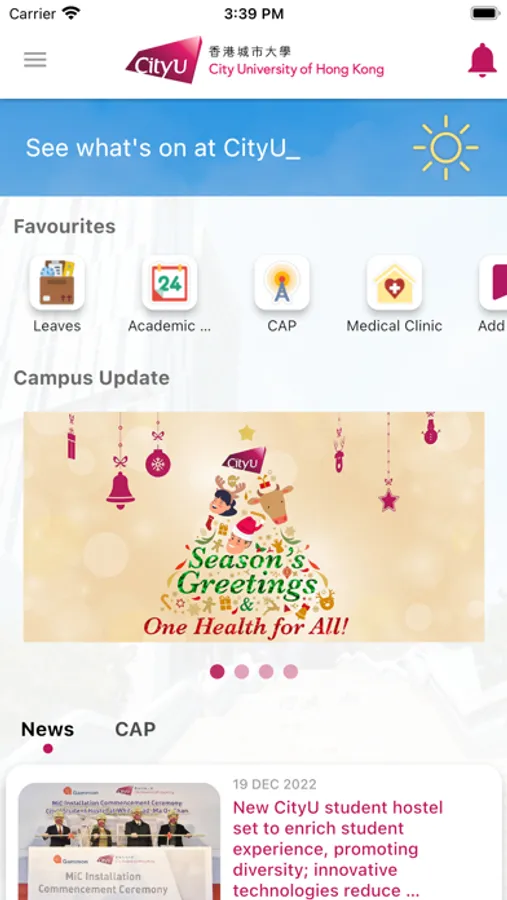
Task: Select the third carousel page dot
Action: tap(266, 671)
